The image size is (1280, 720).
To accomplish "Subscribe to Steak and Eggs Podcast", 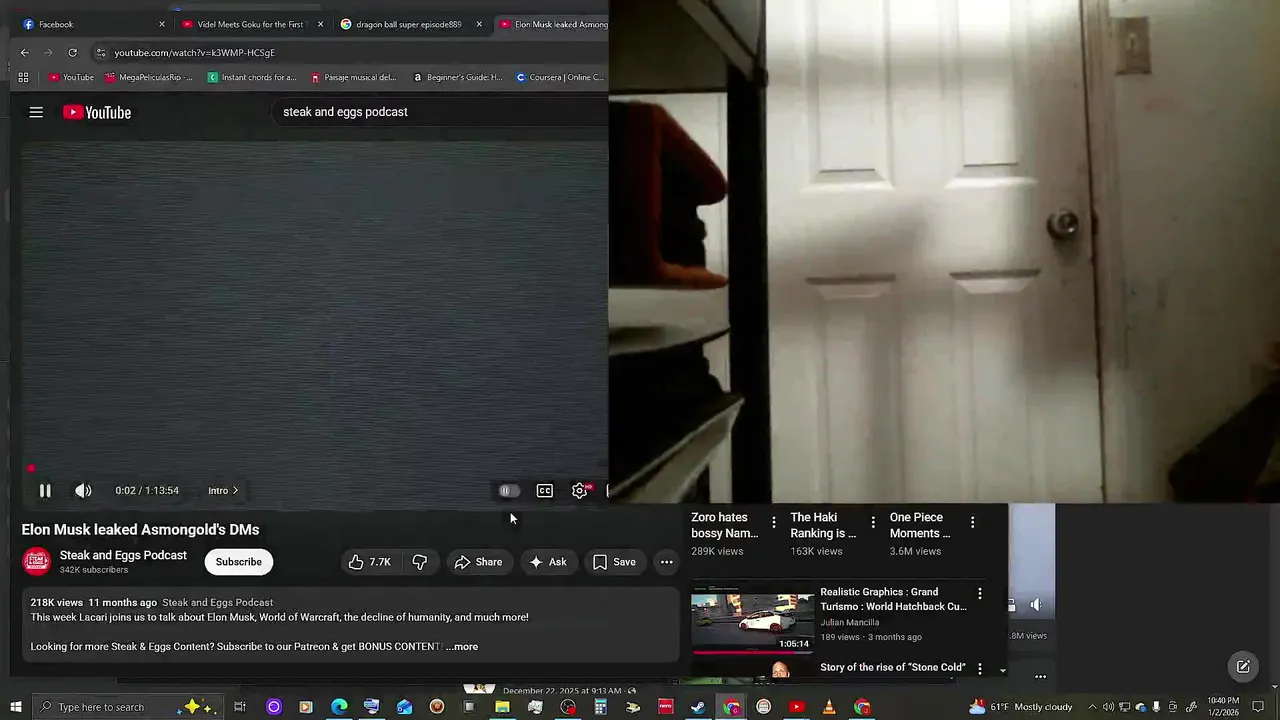I will 239,562.
